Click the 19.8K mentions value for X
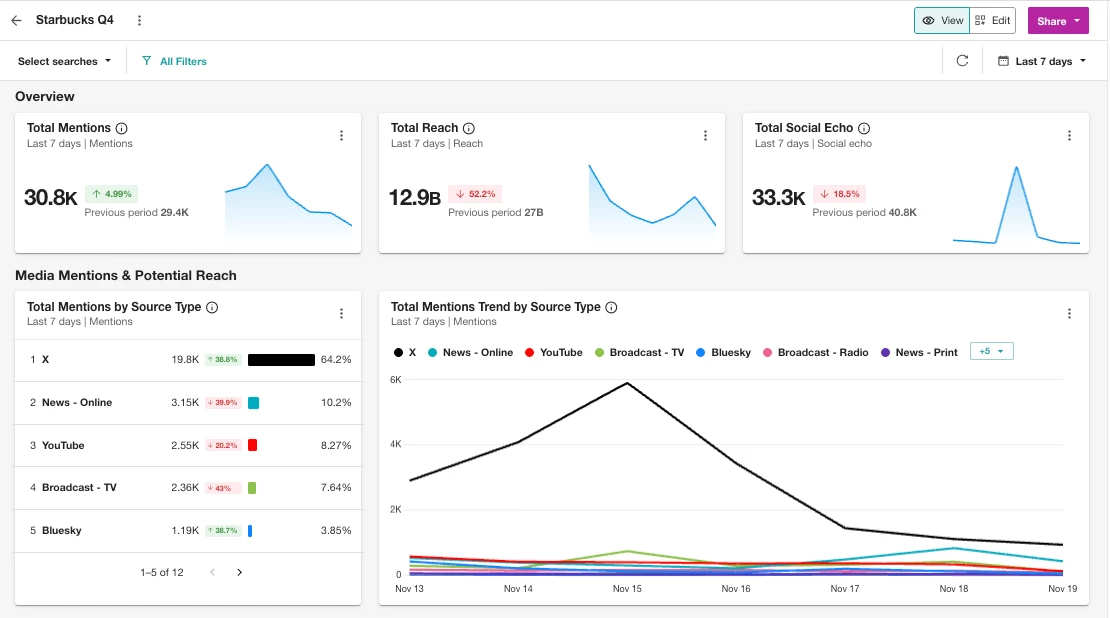 pos(185,360)
